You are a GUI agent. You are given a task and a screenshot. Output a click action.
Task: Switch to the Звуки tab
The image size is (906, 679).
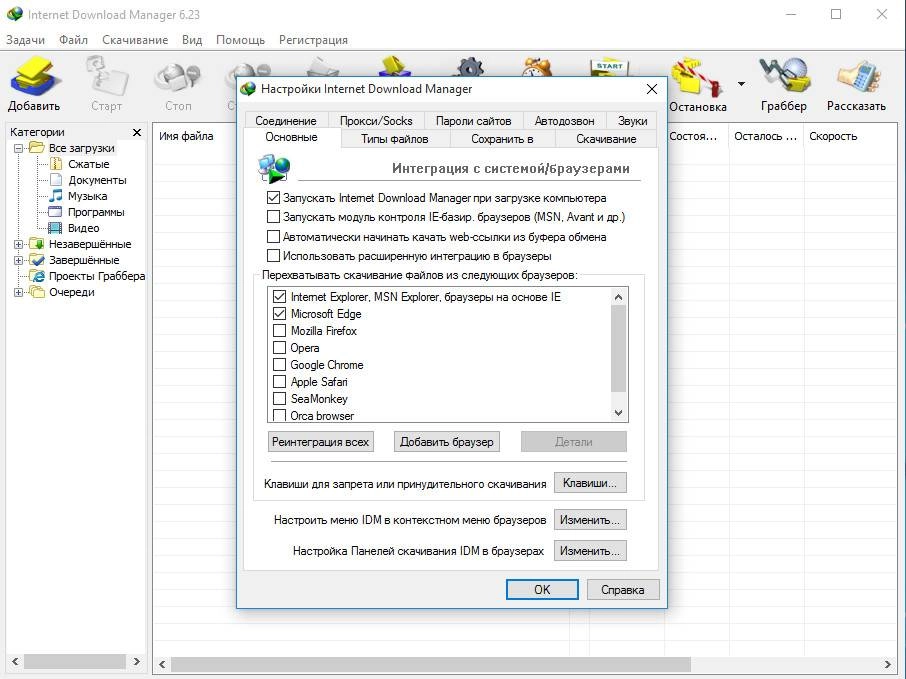coord(632,121)
